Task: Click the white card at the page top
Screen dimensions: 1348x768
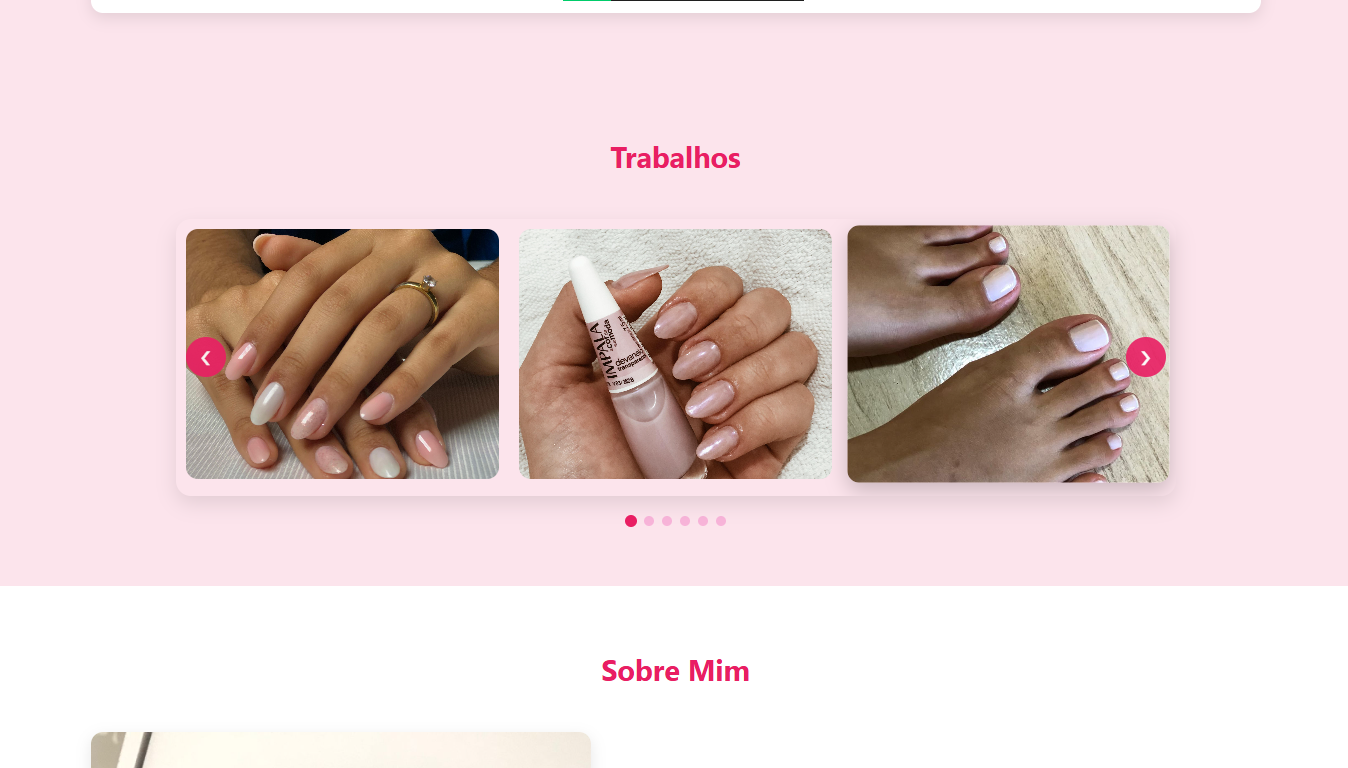Action: click(676, 6)
